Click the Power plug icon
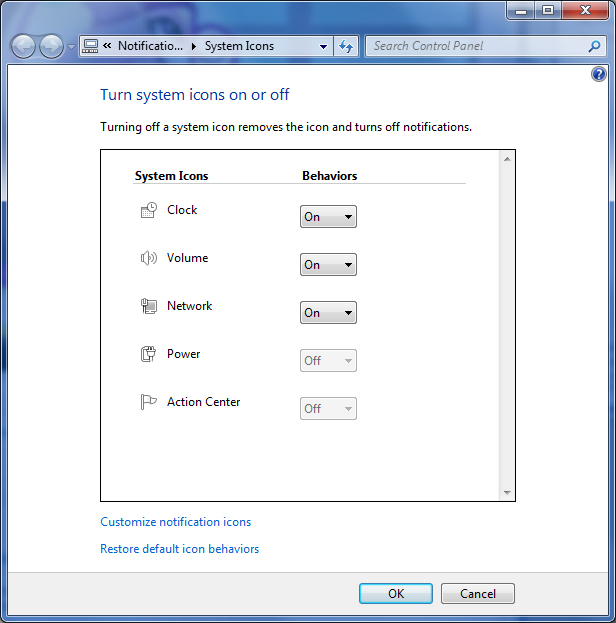The image size is (616, 623). 149,354
